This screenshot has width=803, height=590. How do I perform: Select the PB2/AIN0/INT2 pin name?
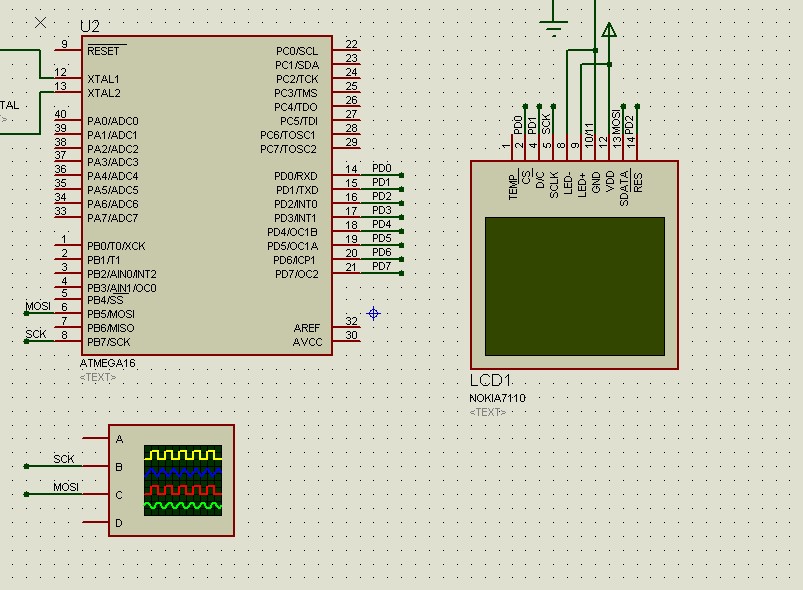tap(122, 274)
